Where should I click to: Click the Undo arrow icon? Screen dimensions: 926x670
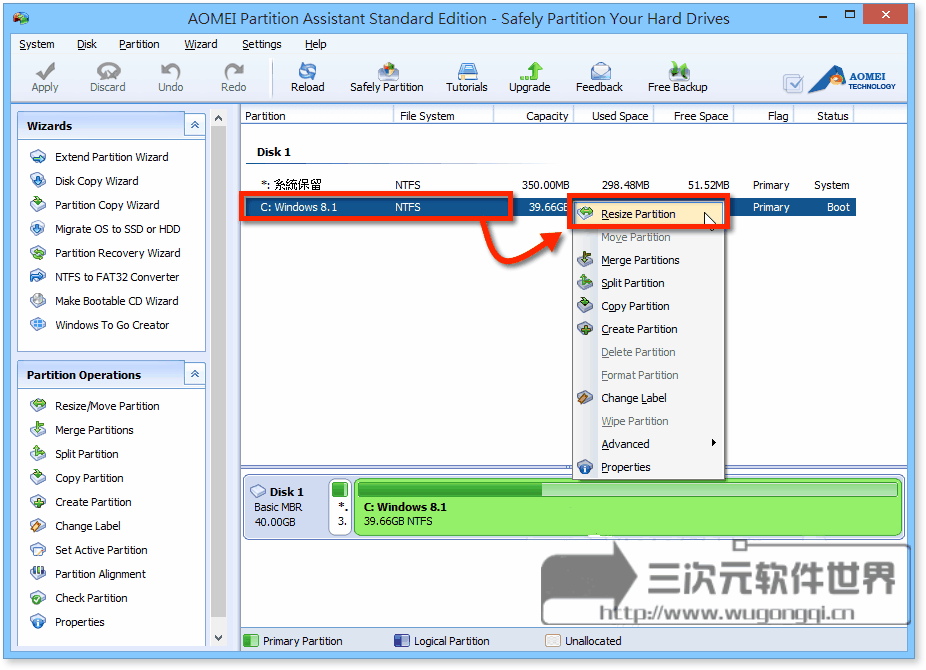click(171, 71)
